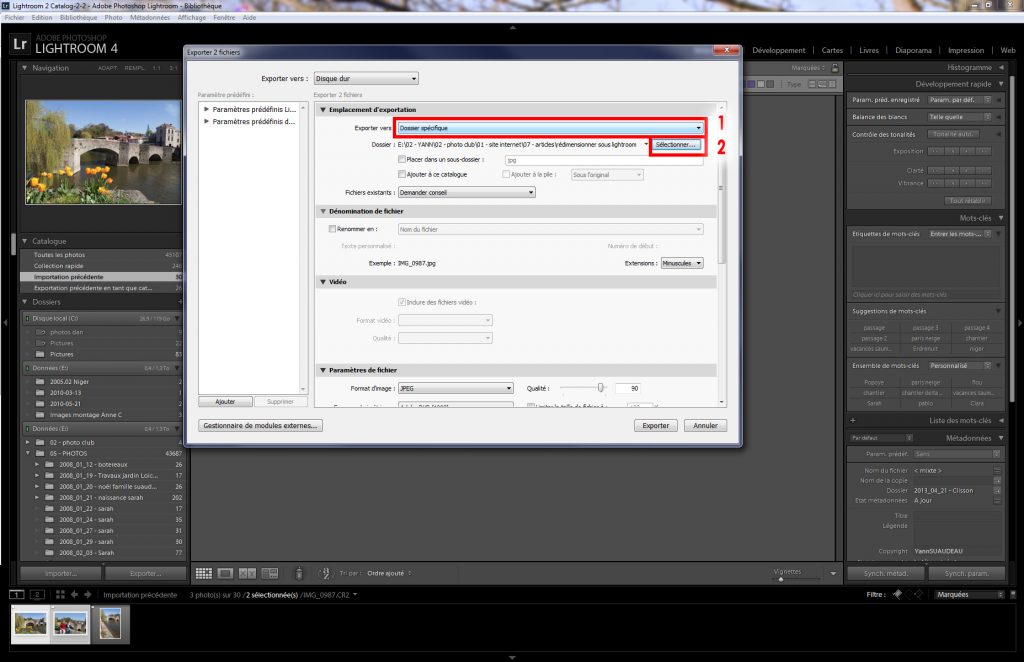Go forward with filmstrip right arrow

tap(88, 595)
